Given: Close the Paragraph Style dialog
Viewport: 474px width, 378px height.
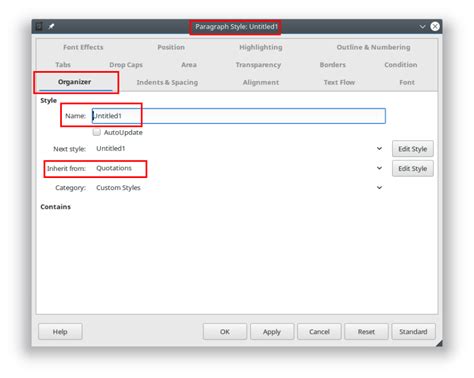Looking at the screenshot, I should coord(435,26).
